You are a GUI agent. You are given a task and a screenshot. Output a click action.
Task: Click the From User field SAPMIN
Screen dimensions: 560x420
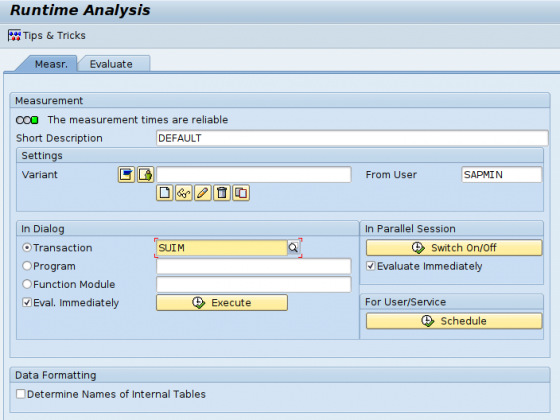[x=501, y=175]
